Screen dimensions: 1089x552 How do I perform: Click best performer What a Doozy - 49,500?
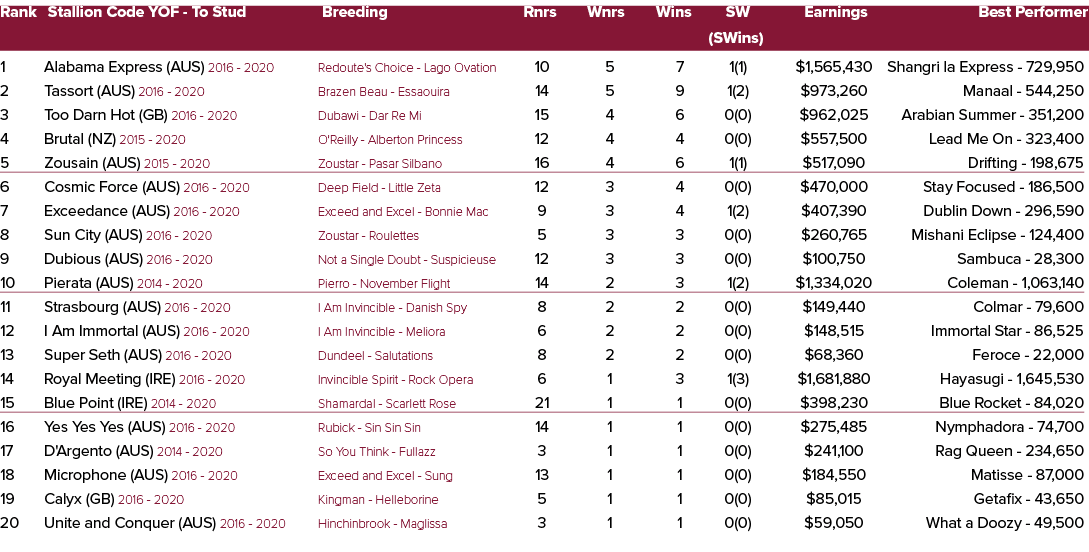[x=1005, y=523]
